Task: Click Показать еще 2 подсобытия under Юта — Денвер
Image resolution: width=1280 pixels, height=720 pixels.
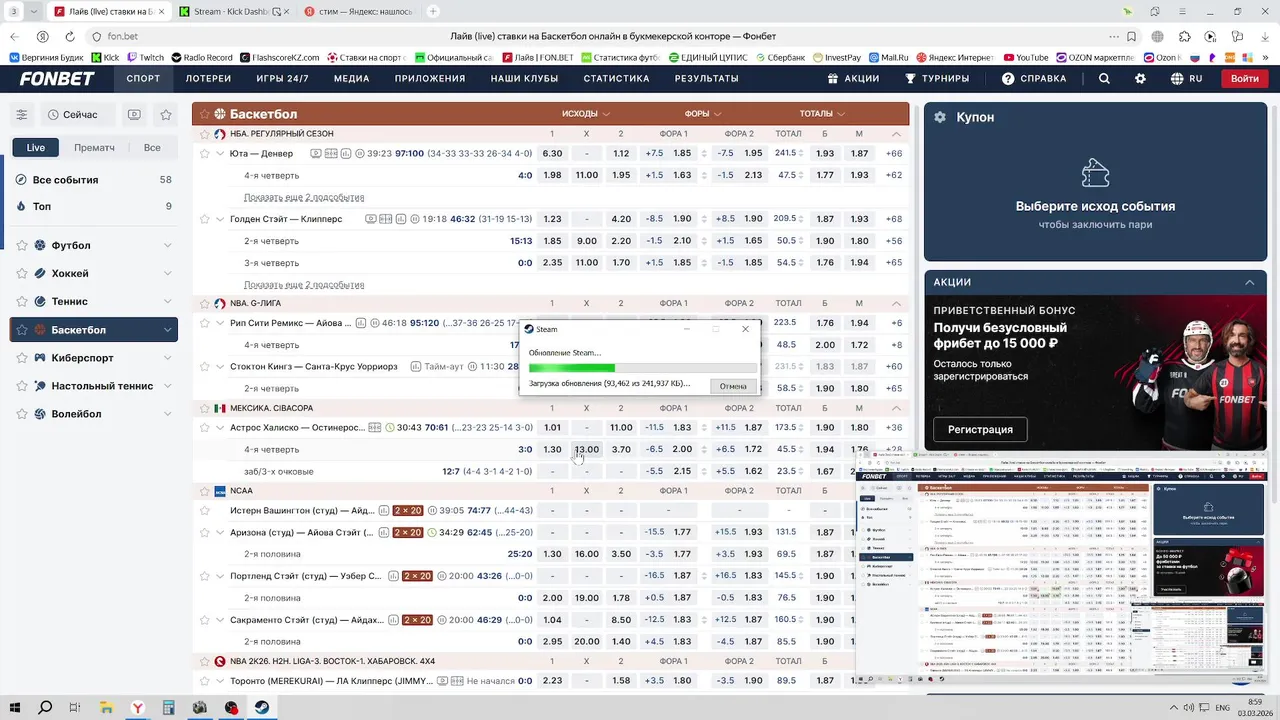Action: tap(304, 198)
